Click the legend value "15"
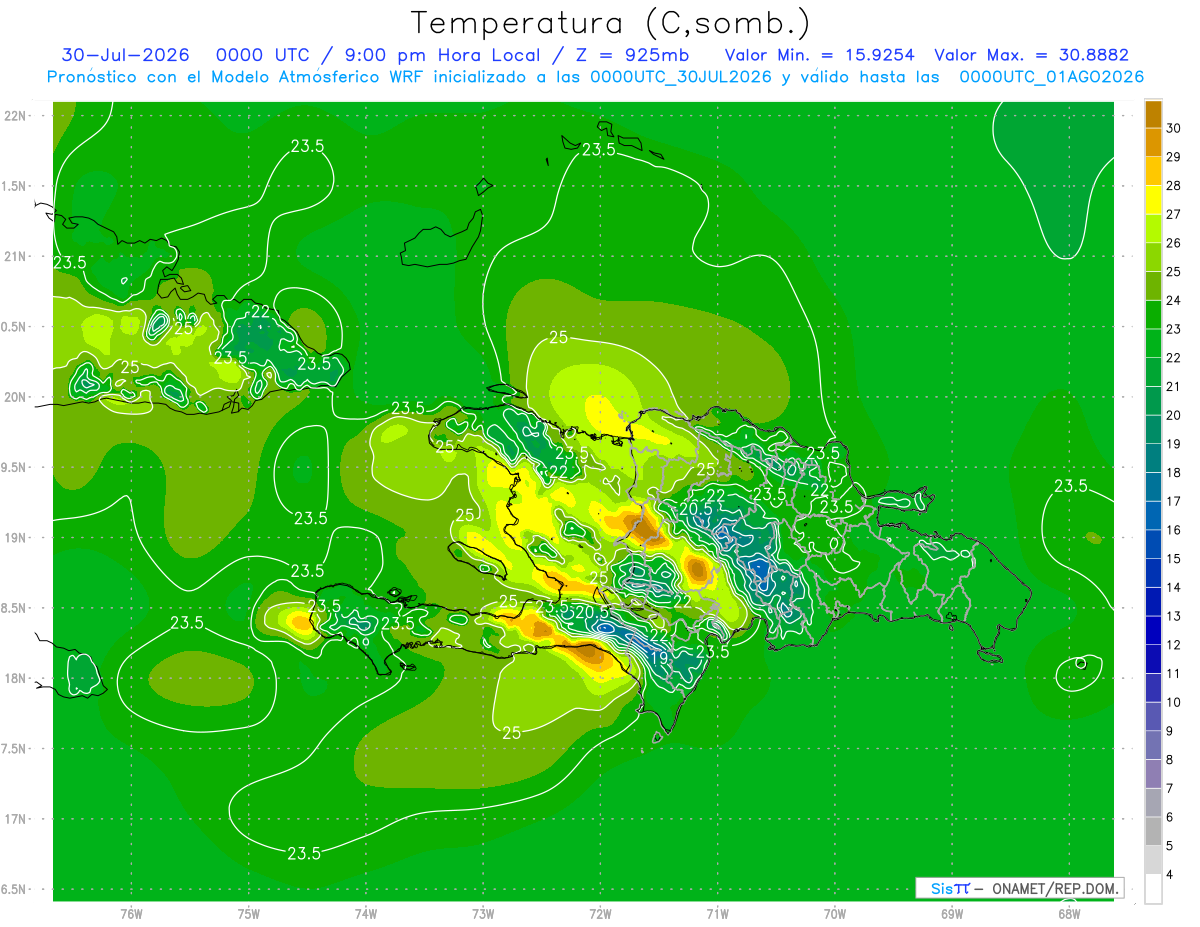 click(1174, 558)
